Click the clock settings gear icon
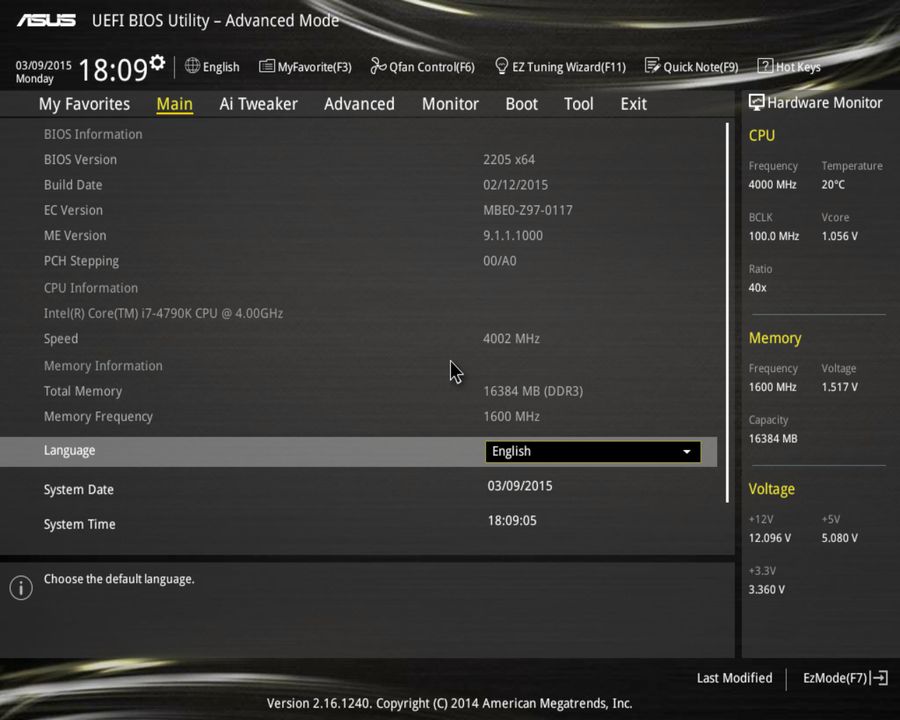900x720 pixels. click(156, 60)
